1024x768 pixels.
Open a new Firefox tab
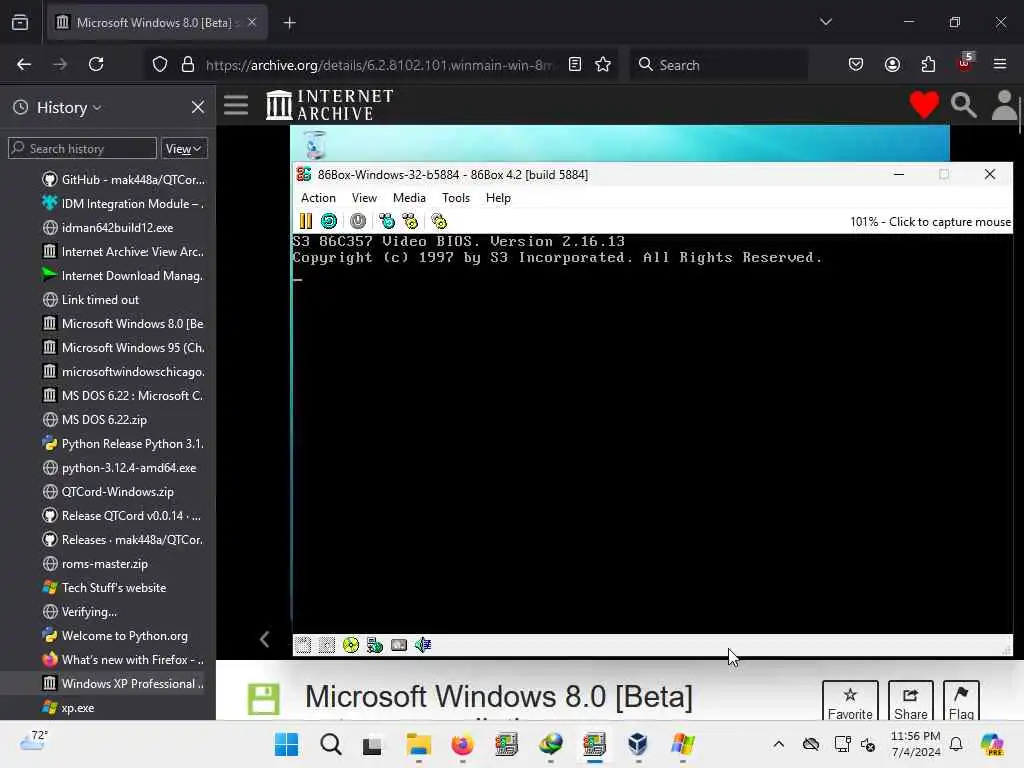[289, 23]
